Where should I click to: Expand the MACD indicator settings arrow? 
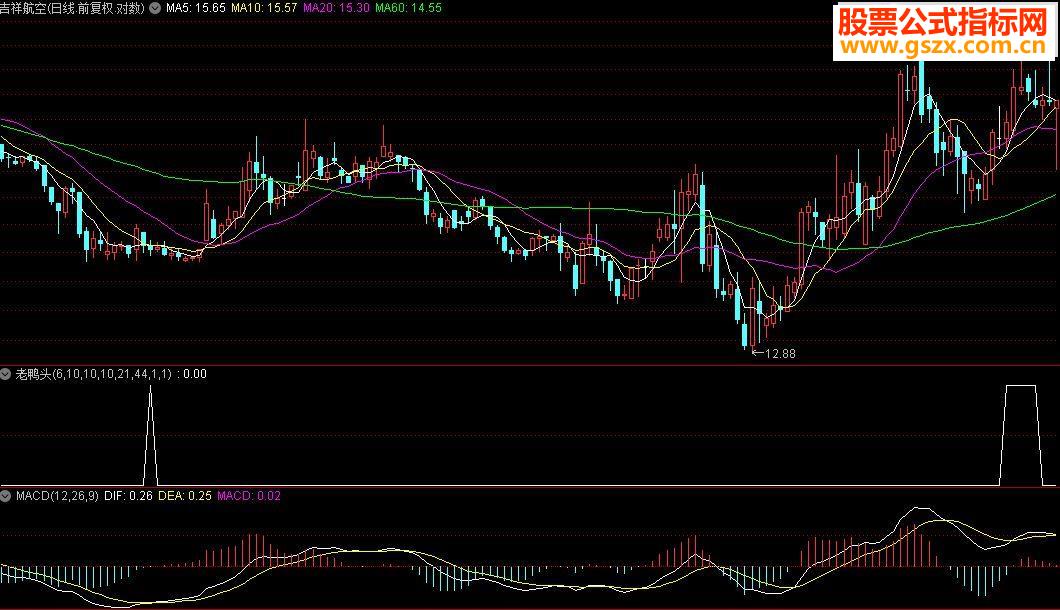tap(6, 496)
